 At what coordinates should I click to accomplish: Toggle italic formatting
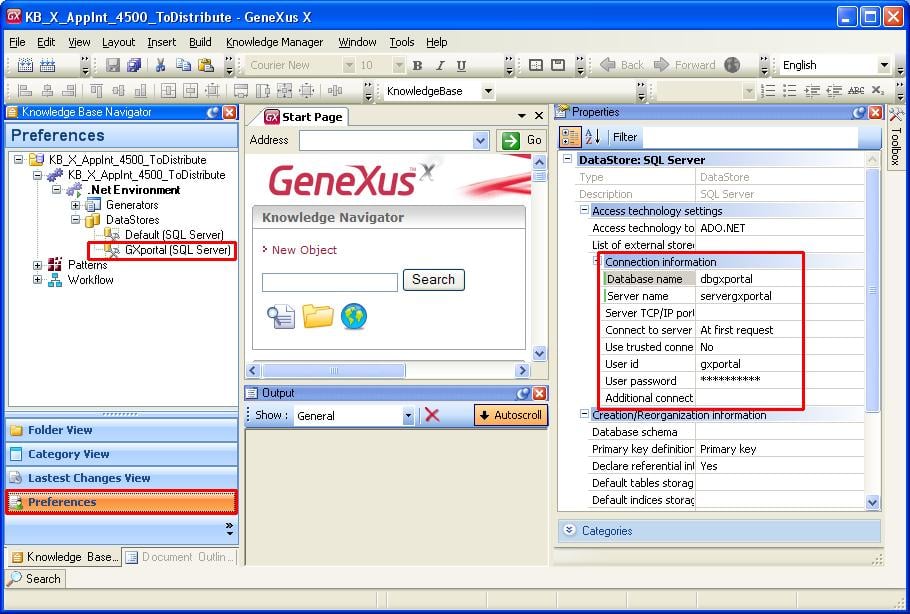[x=439, y=66]
